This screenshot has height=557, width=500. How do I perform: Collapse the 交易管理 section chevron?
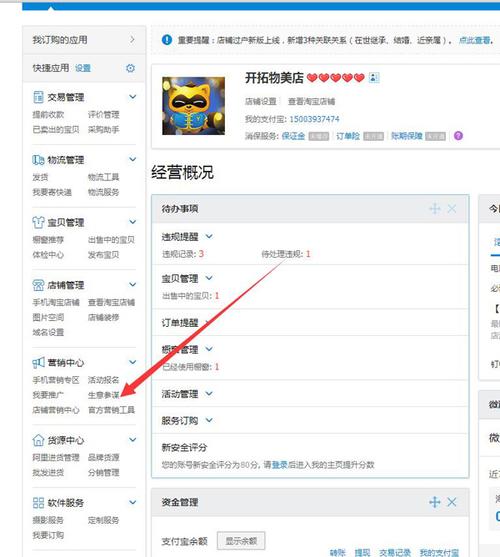132,97
